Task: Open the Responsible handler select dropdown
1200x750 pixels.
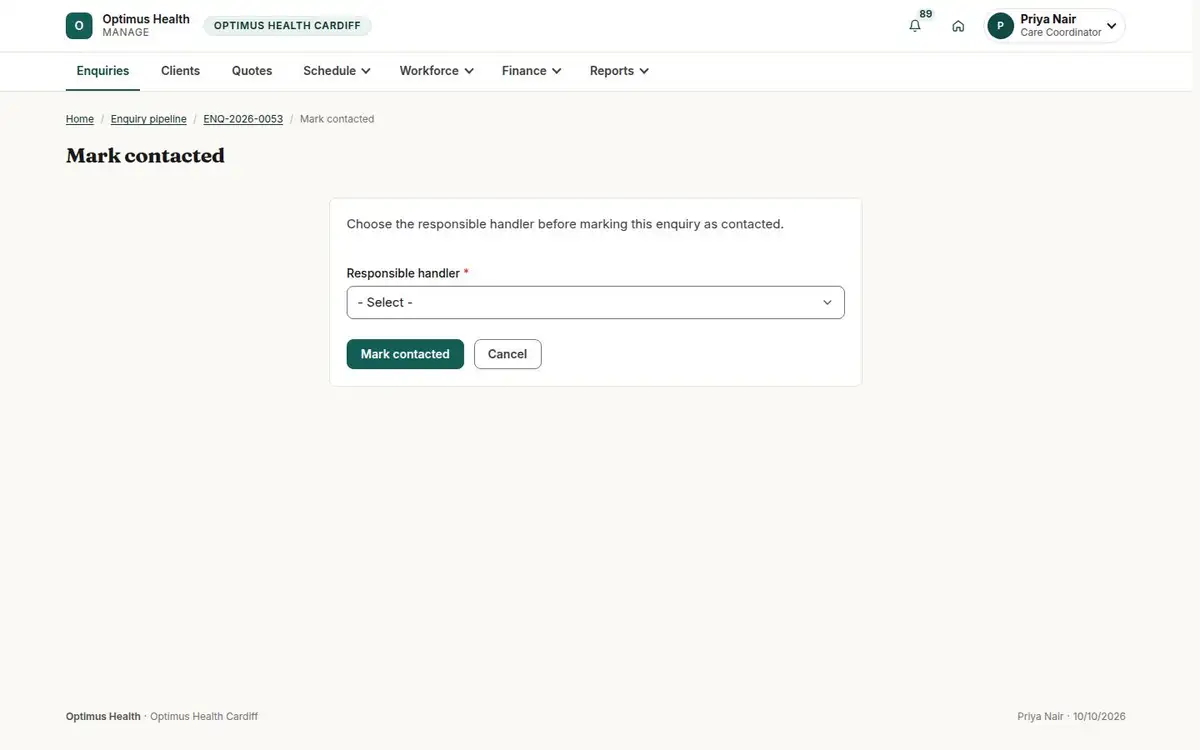Action: coord(595,302)
